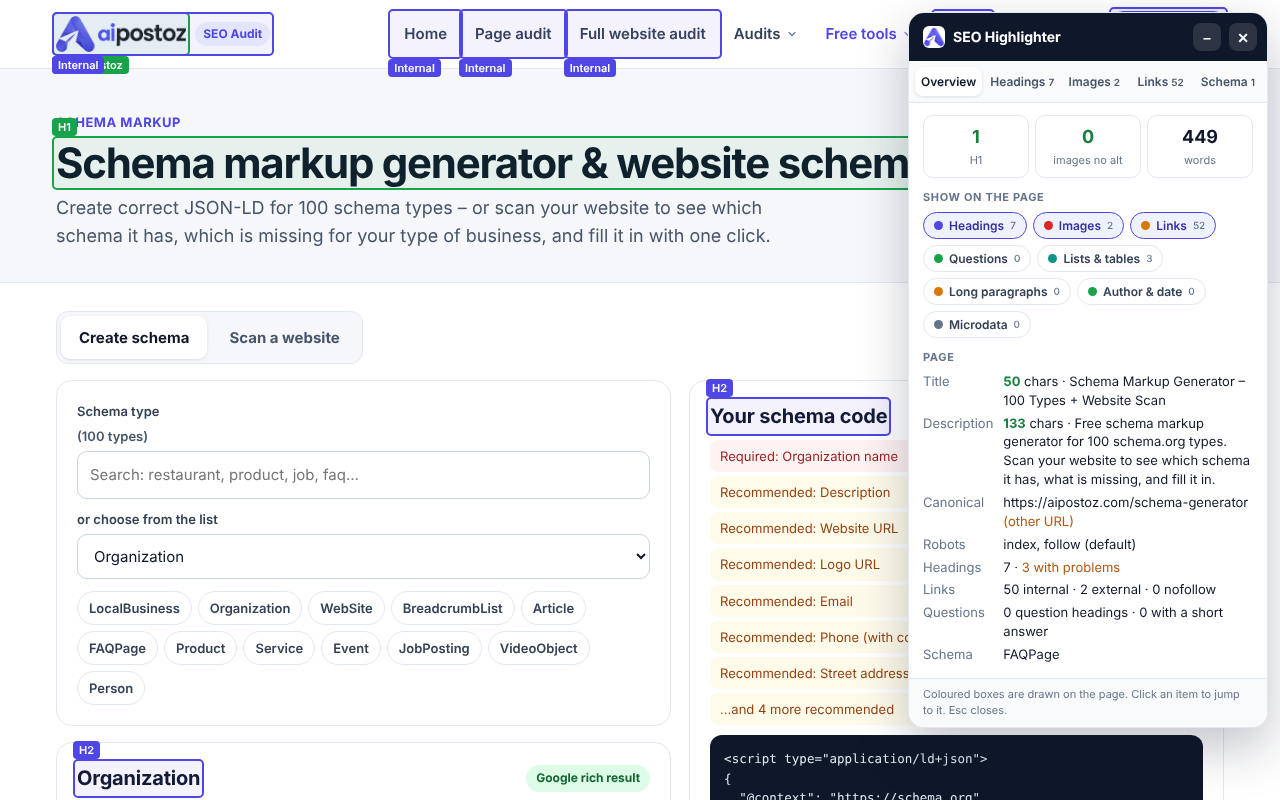
Task: Choose the WebSite schema chip
Action: (x=346, y=608)
